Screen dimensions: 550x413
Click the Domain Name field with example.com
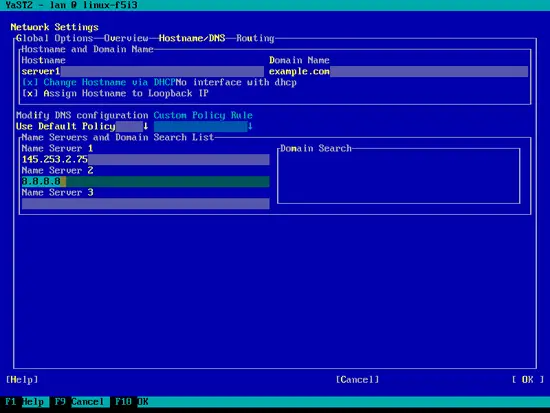point(398,71)
